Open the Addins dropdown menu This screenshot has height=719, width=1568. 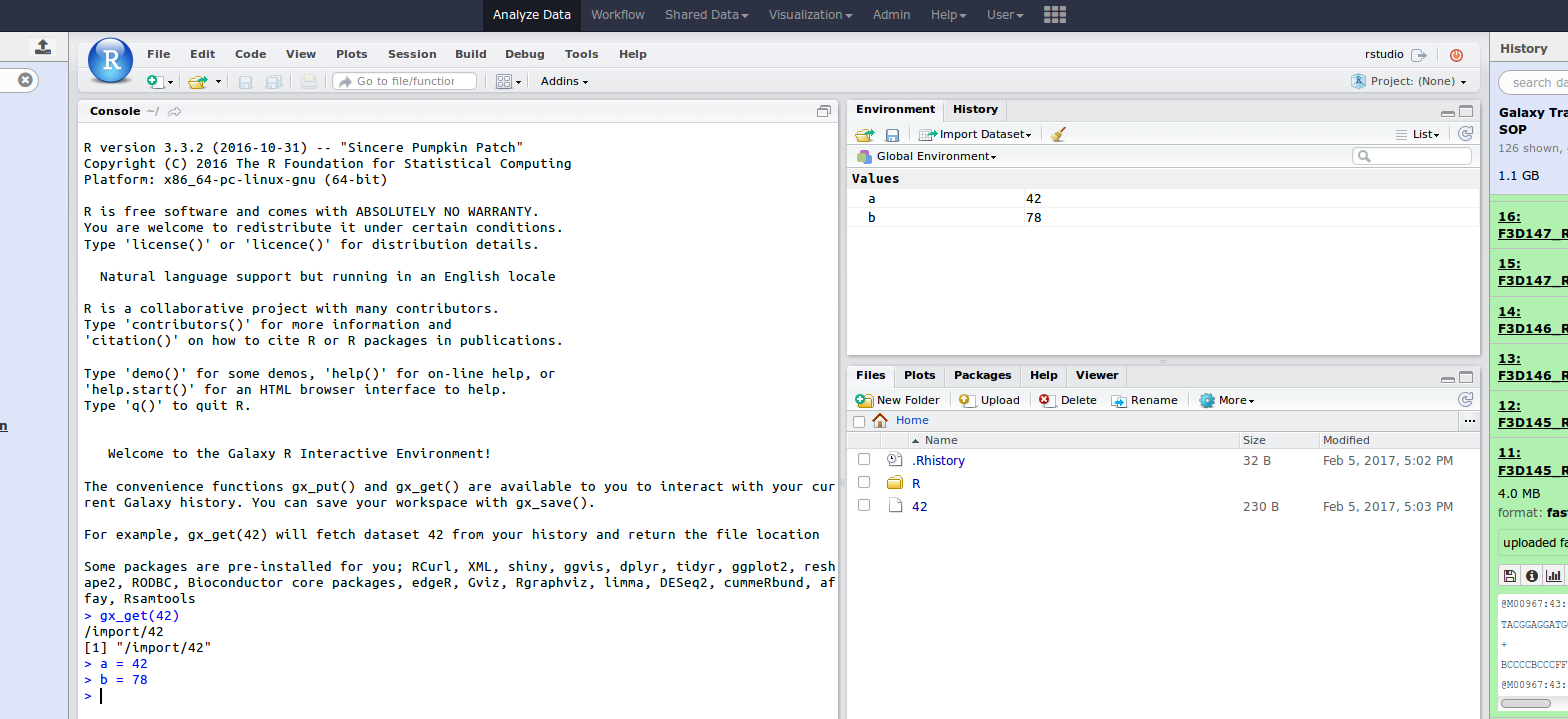[564, 81]
